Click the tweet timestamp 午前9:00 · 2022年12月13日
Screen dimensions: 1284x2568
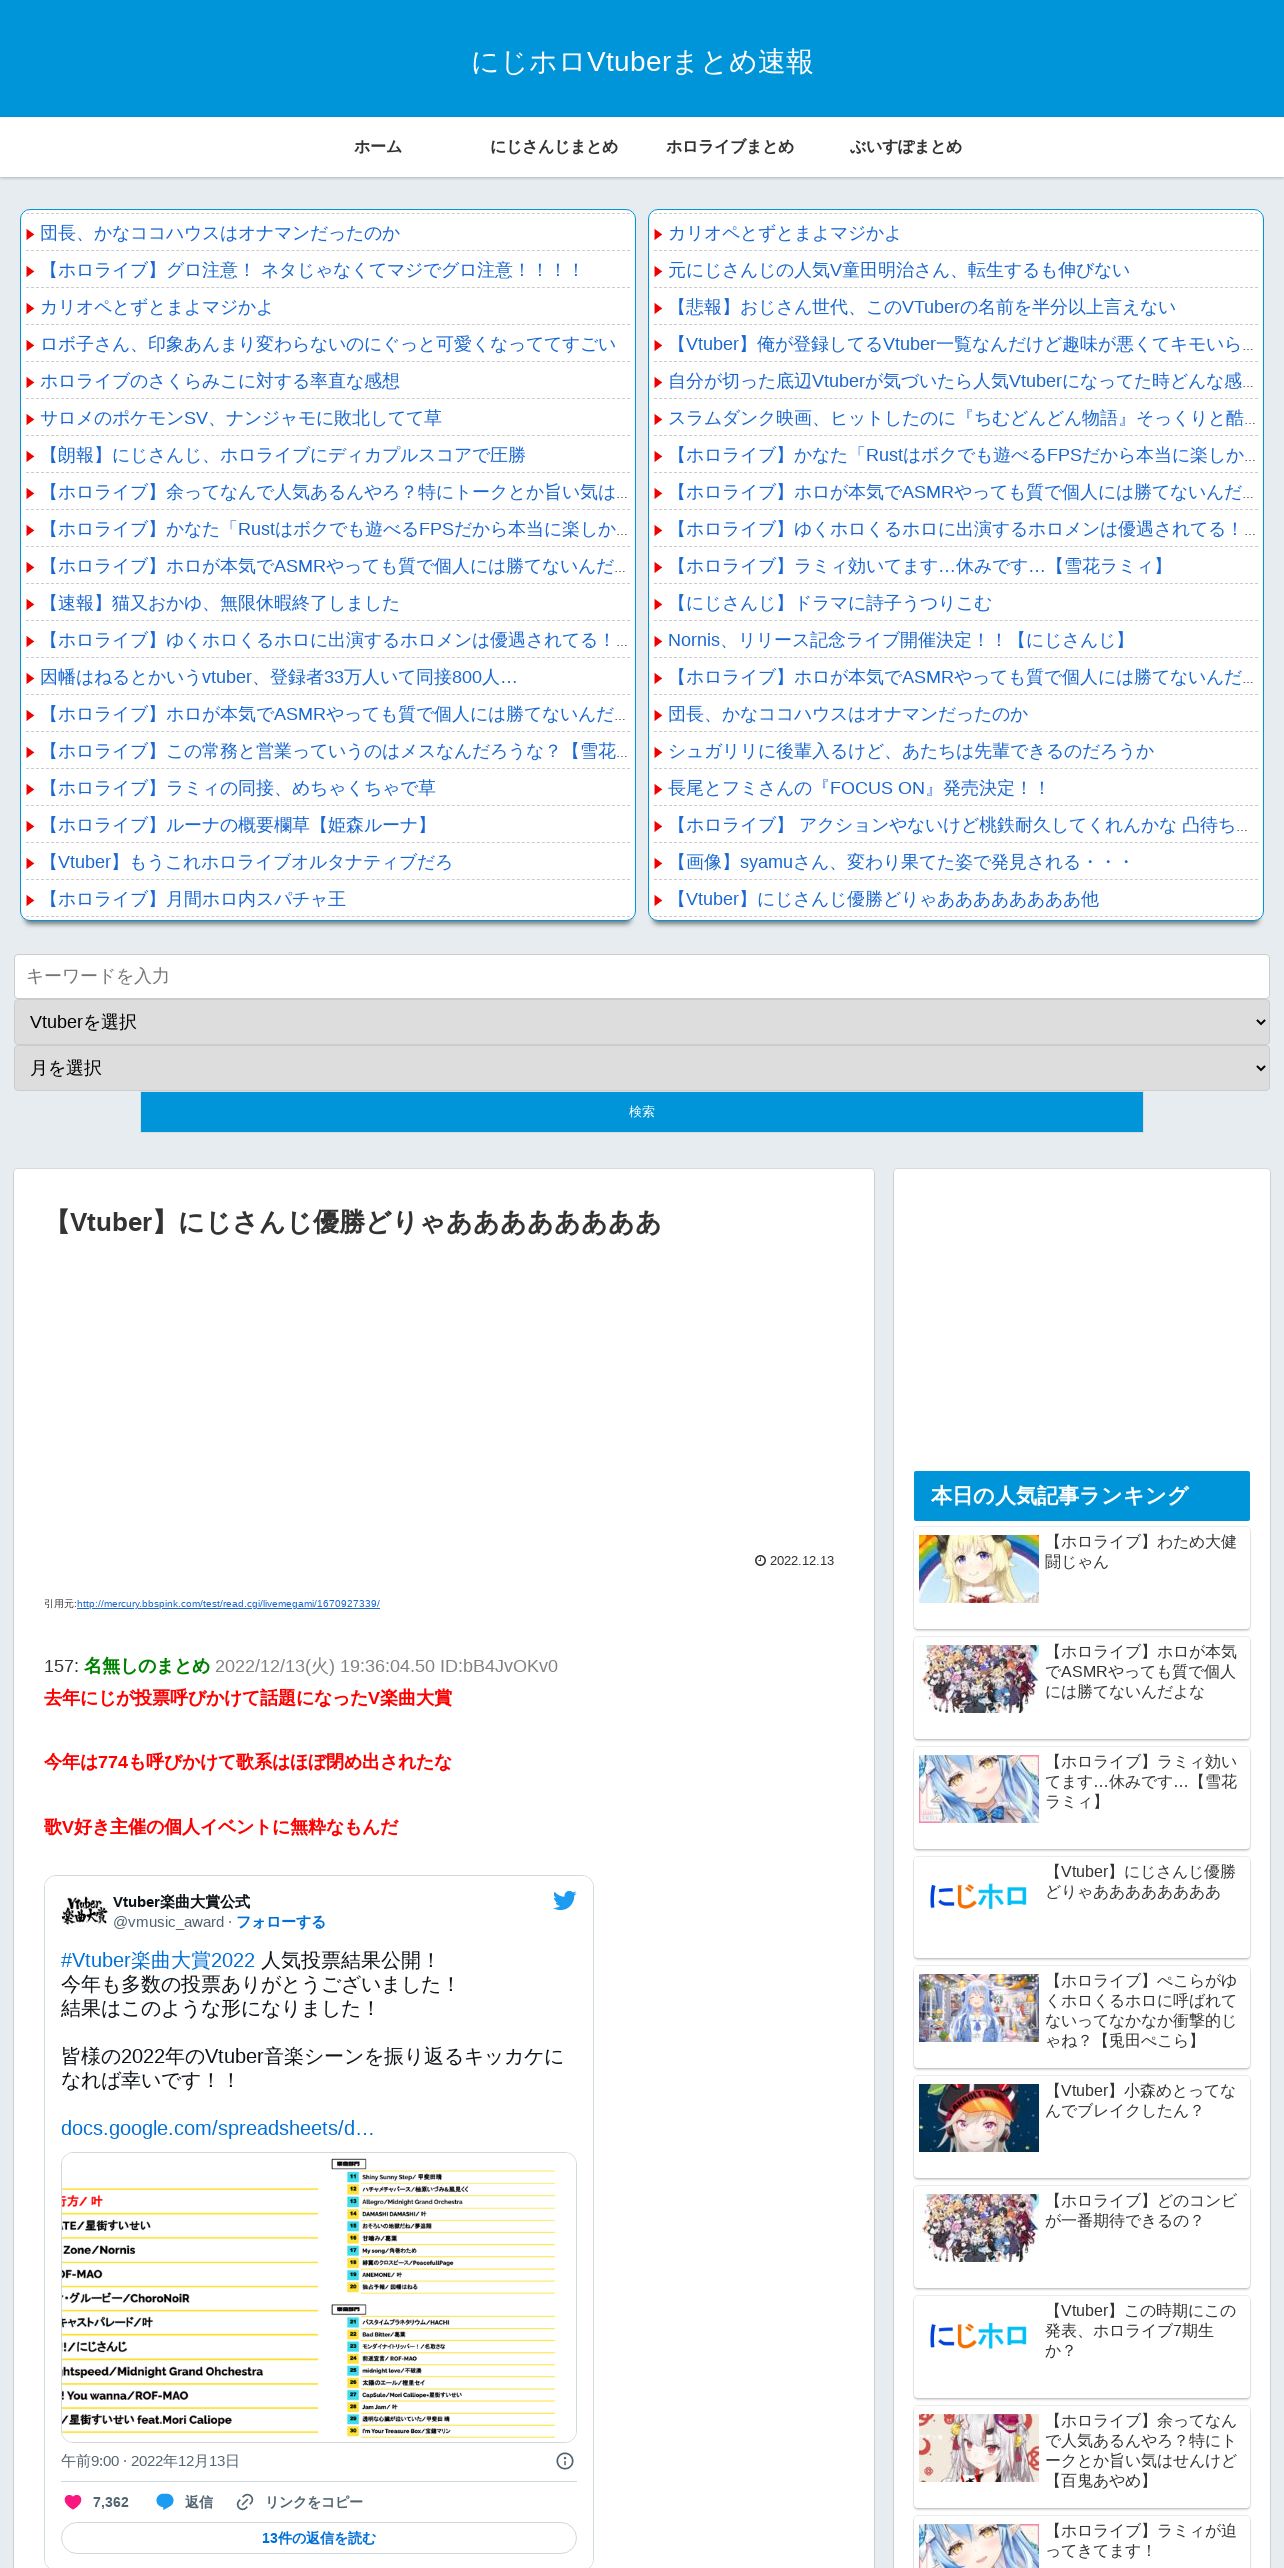tap(150, 2461)
